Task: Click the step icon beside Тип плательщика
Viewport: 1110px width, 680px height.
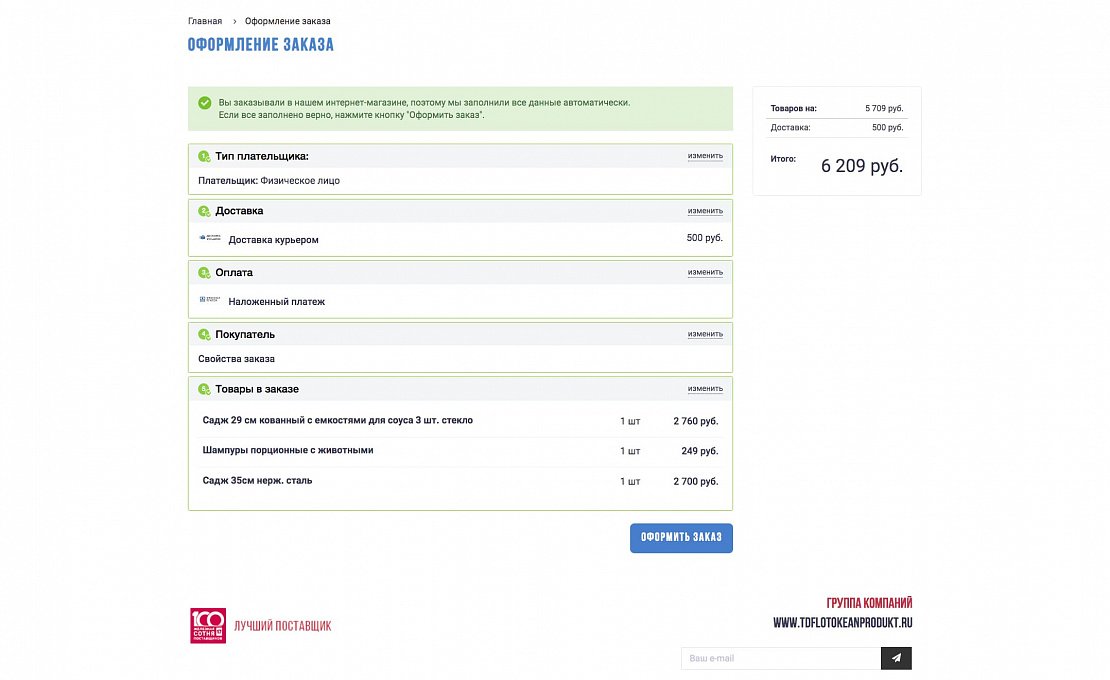Action: point(204,156)
